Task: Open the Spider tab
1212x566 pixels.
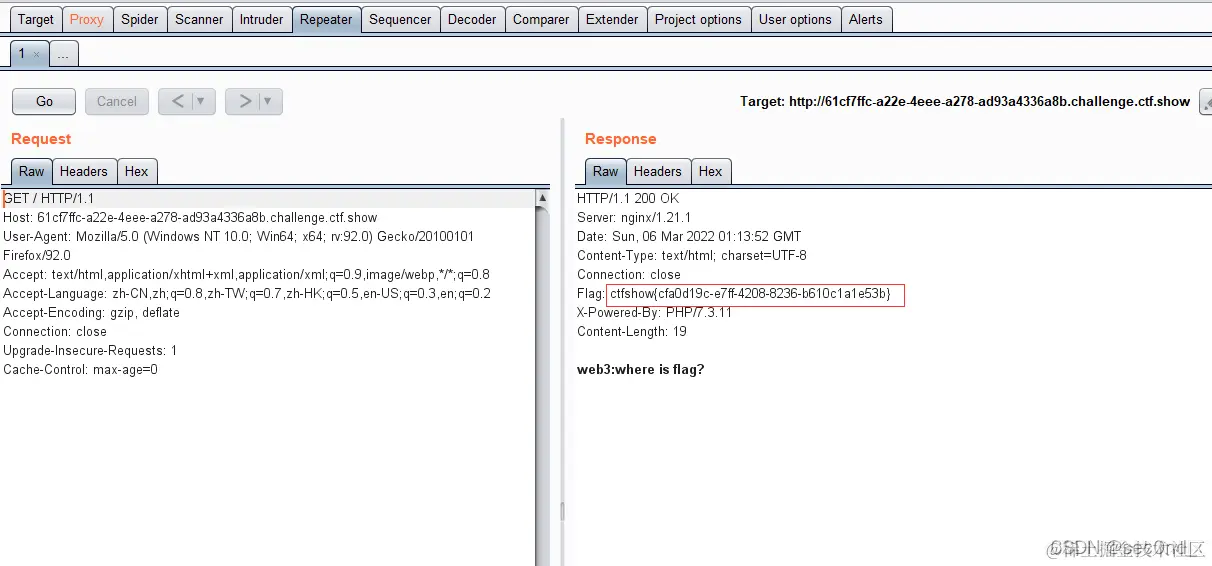Action: pos(140,19)
